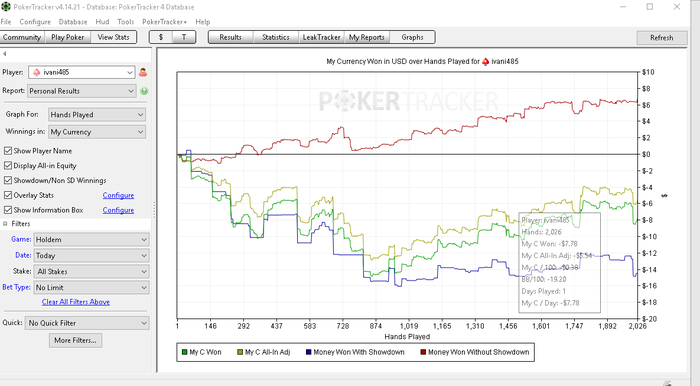Image resolution: width=700 pixels, height=386 pixels.
Task: Toggle Display All-in Equity checkbox
Action: point(8,166)
